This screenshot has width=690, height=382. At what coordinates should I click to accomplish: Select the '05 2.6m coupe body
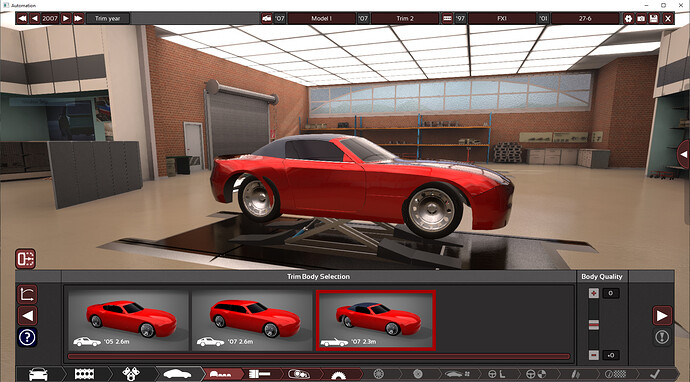pyautogui.click(x=128, y=320)
